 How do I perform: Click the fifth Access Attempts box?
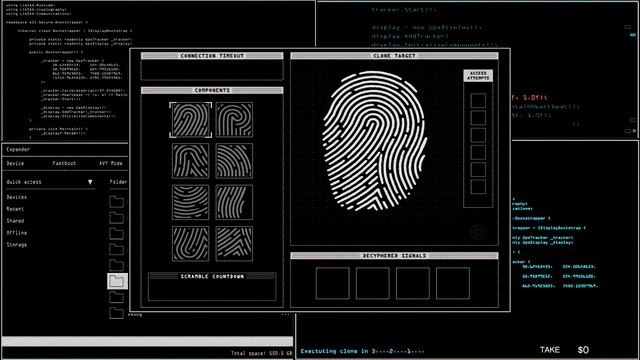[478, 169]
